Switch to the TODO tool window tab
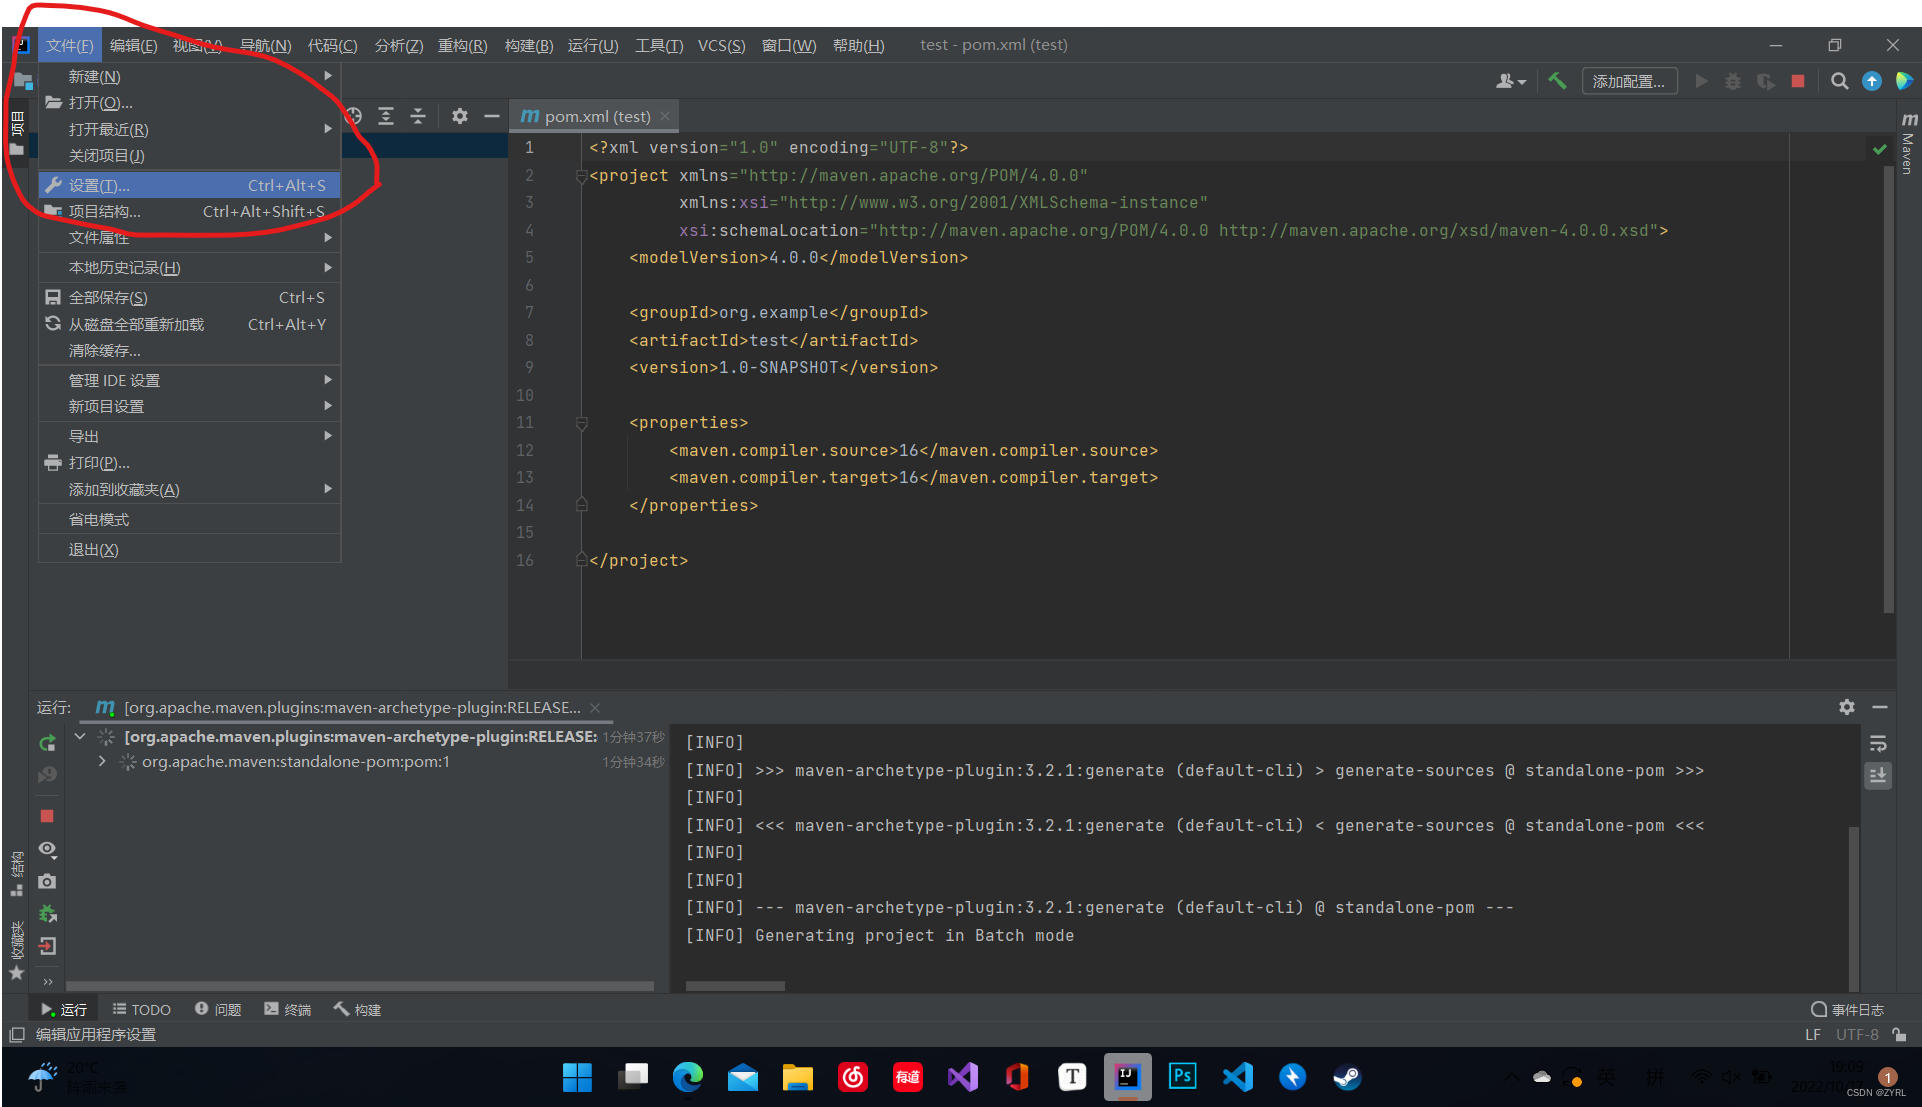 pyautogui.click(x=141, y=1009)
